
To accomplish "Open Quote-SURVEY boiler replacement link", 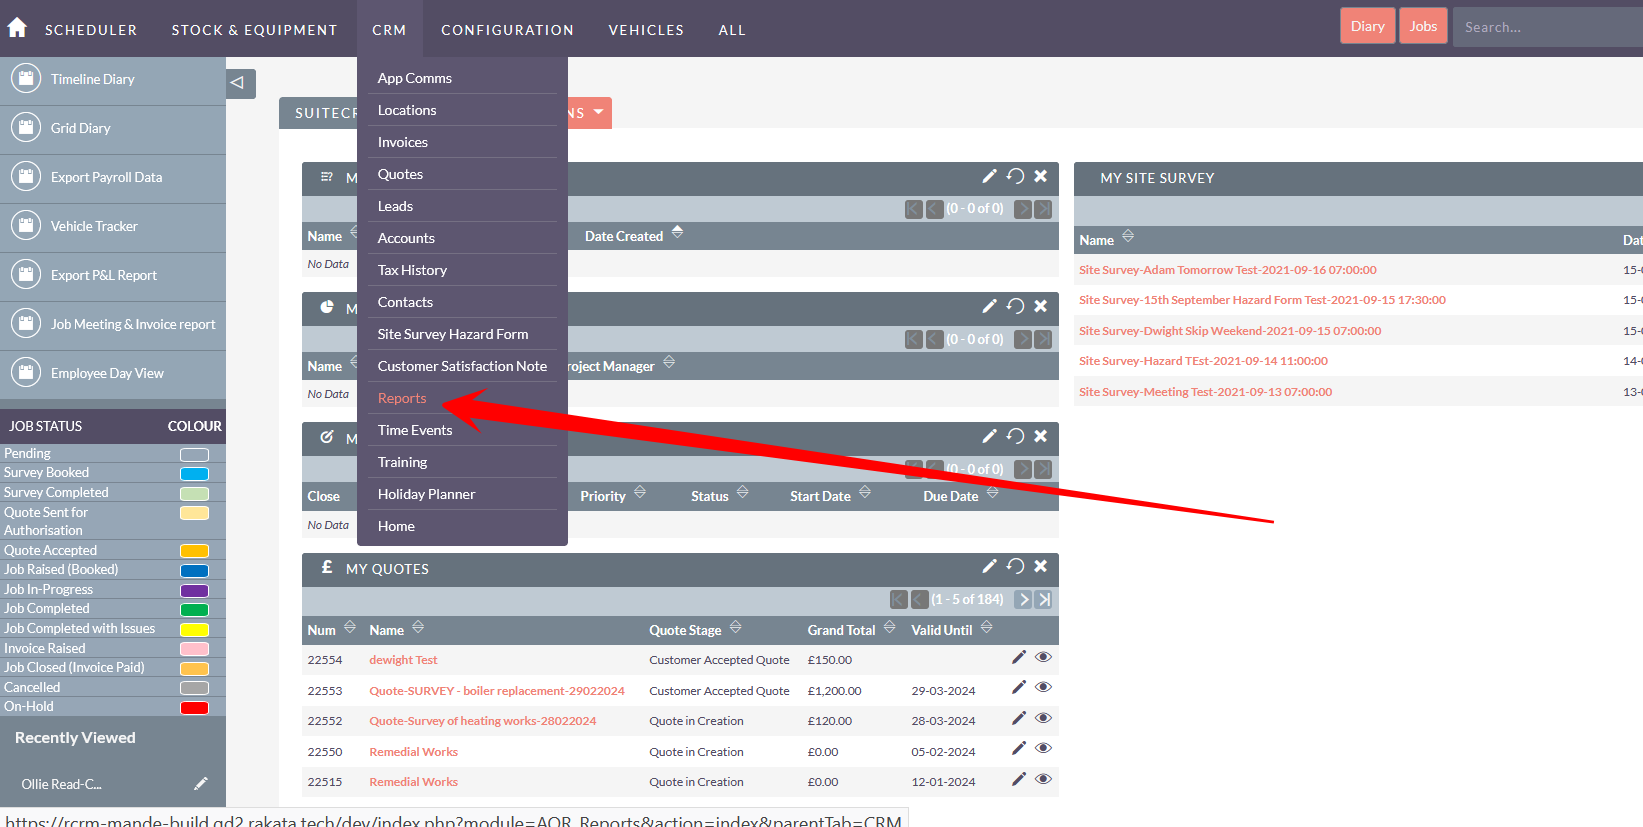I will pyautogui.click(x=497, y=691).
